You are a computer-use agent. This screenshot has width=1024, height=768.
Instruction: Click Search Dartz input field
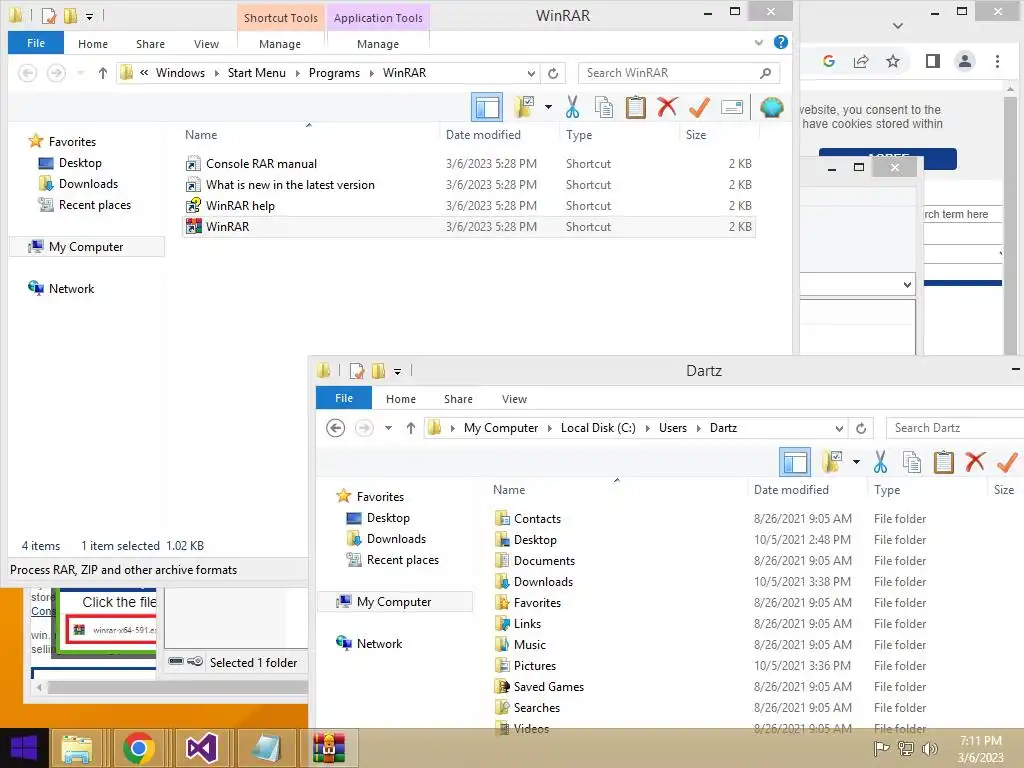pos(956,428)
